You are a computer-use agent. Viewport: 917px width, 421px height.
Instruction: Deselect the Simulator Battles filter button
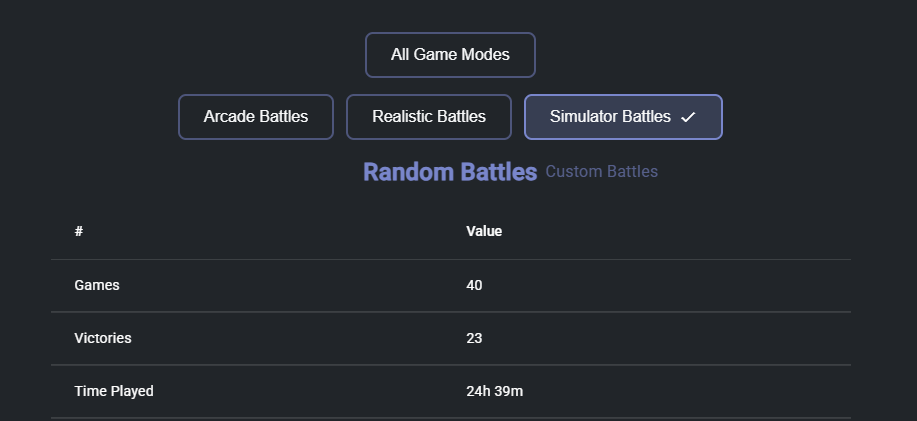tap(610, 117)
